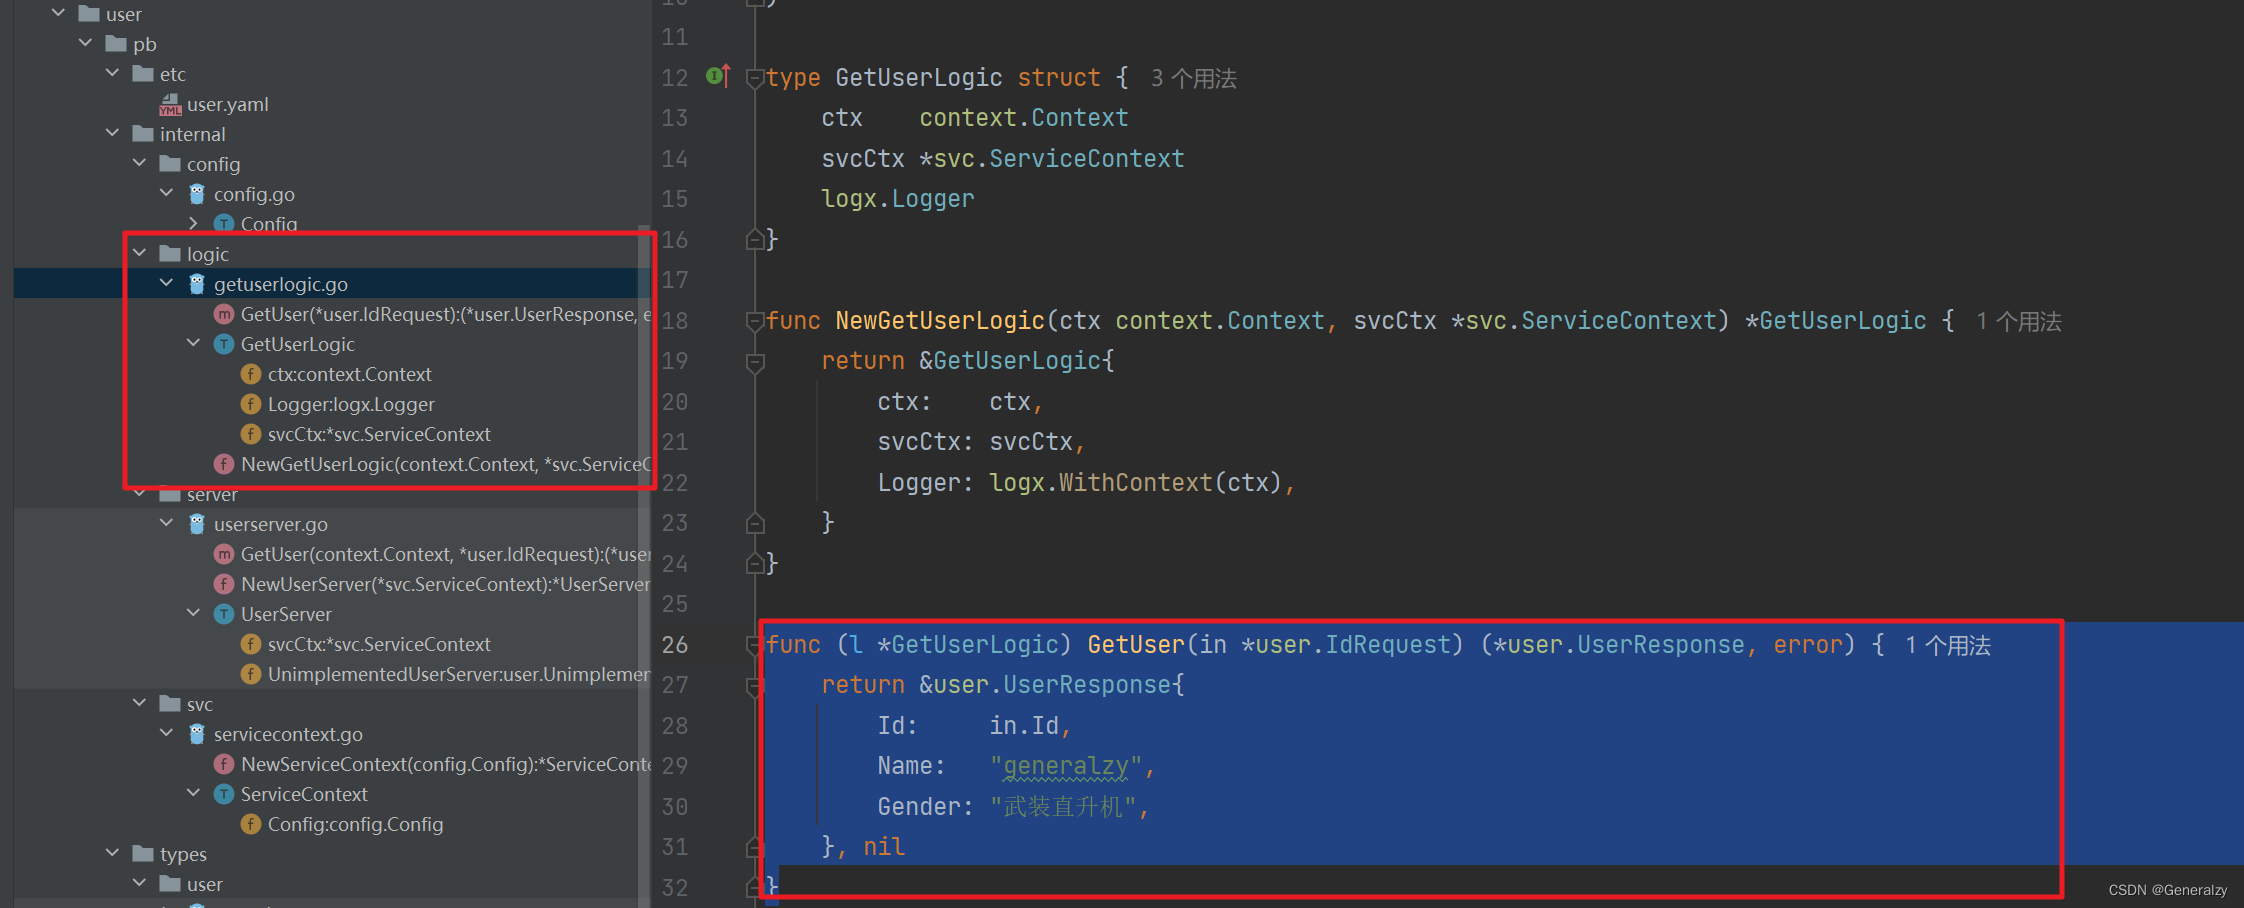Click the UserServer type icon

coord(224,614)
